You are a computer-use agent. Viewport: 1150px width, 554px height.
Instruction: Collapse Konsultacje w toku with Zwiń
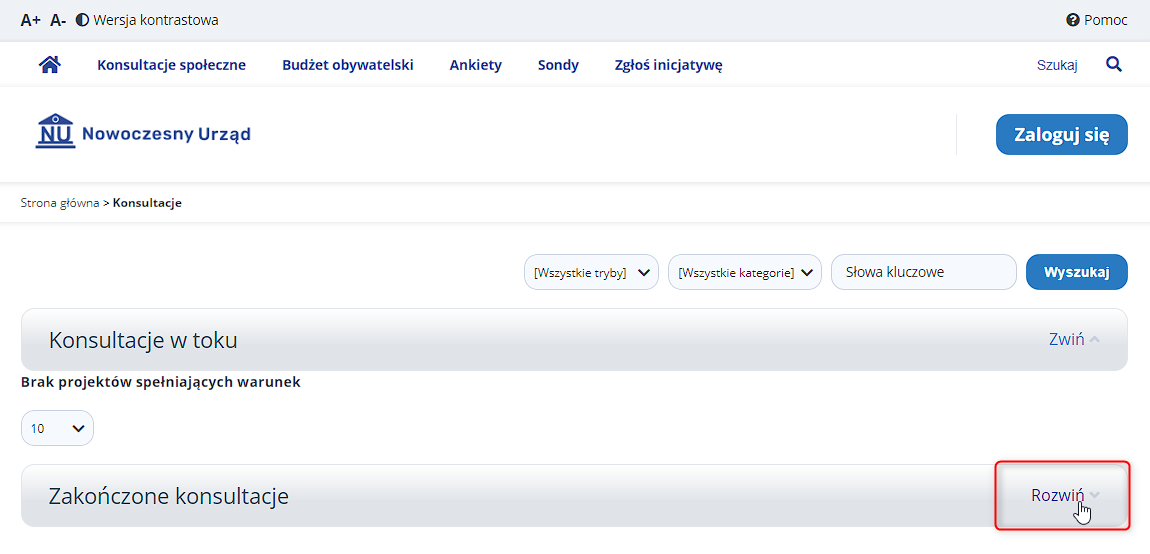pyautogui.click(x=1074, y=340)
